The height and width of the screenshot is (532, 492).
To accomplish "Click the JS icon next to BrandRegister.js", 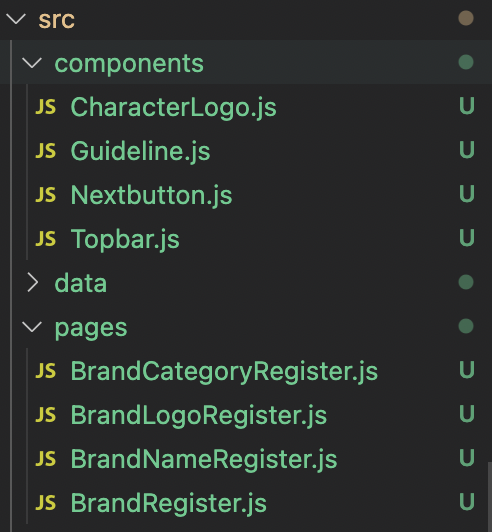I will [x=45, y=503].
